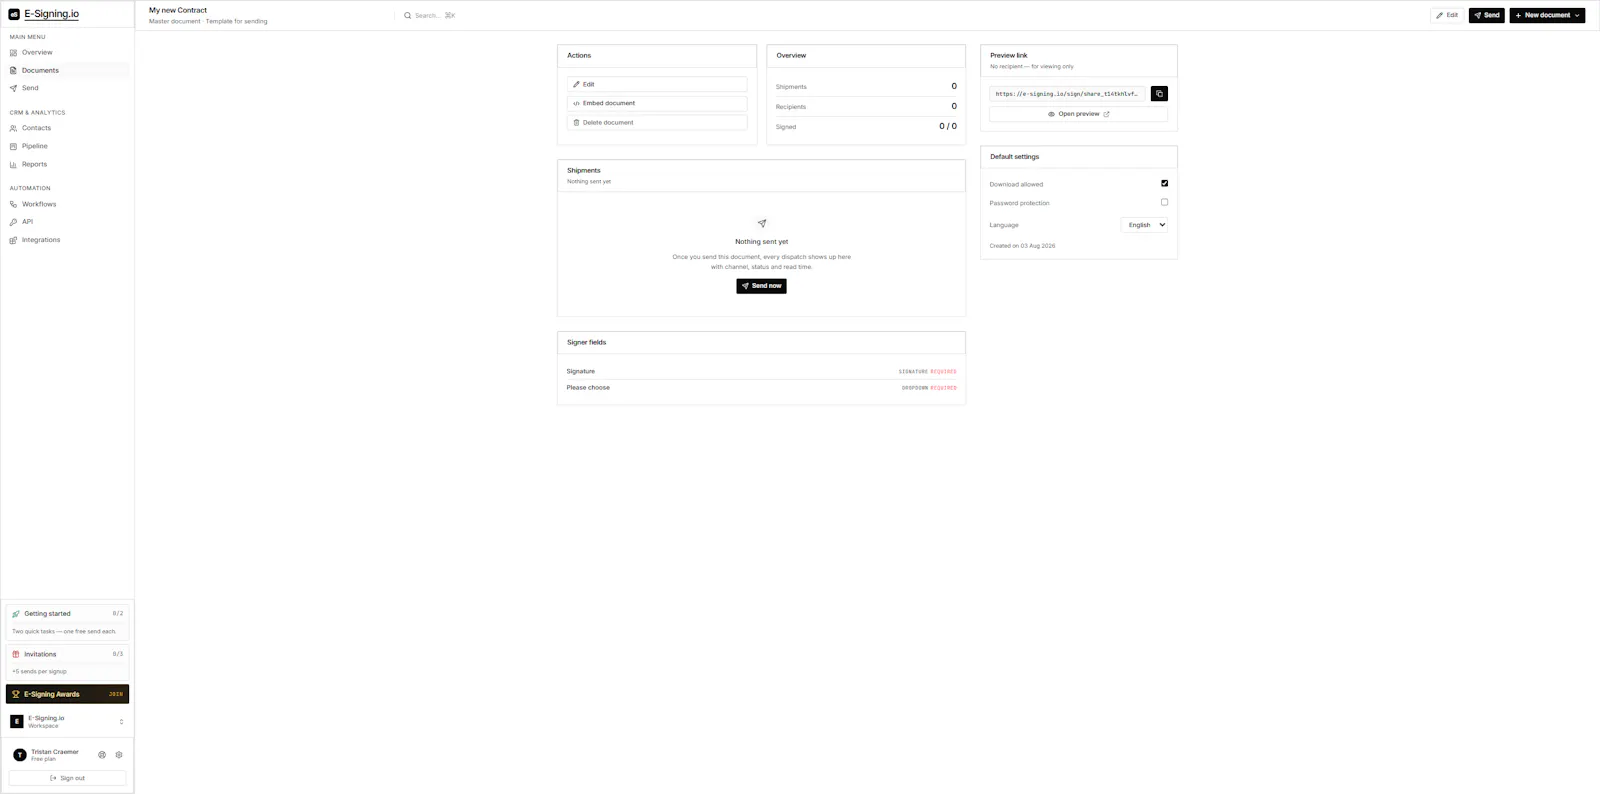Click into the Search field
This screenshot has width=1600, height=794.
[x=430, y=15]
